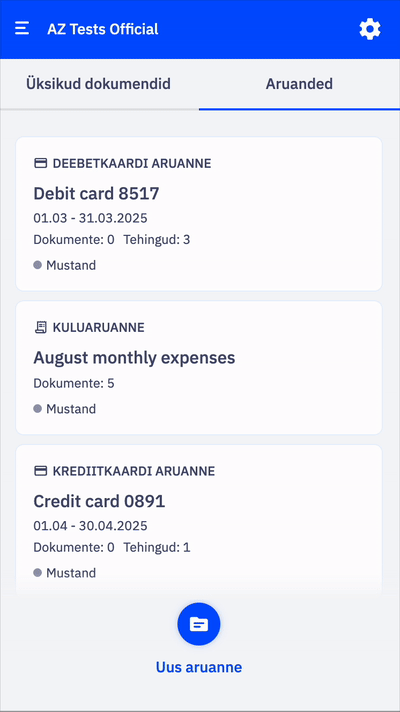Click Dokumente: 5 on the expense report
Viewport: 400px width, 712px height.
(74, 384)
